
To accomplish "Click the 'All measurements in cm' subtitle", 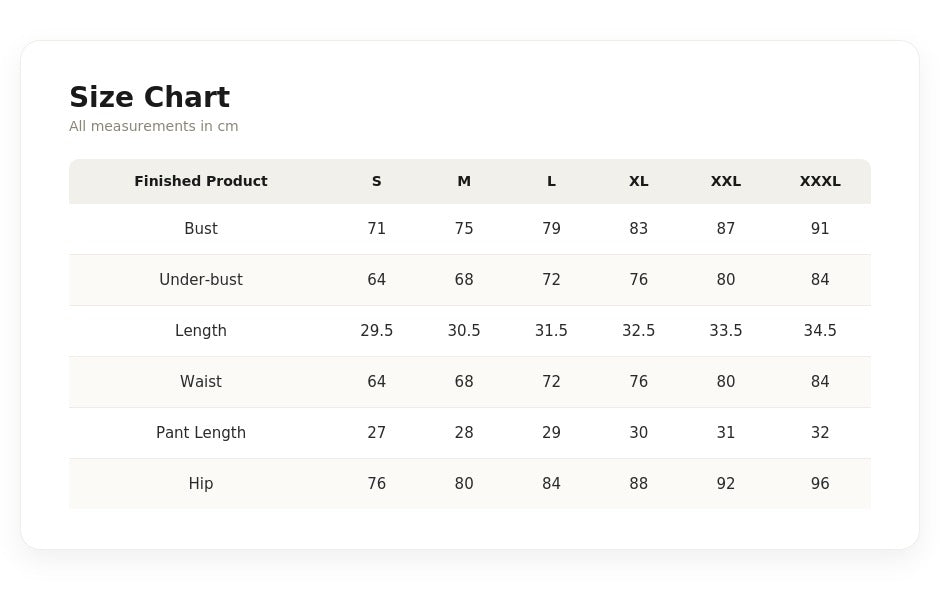I will point(153,126).
